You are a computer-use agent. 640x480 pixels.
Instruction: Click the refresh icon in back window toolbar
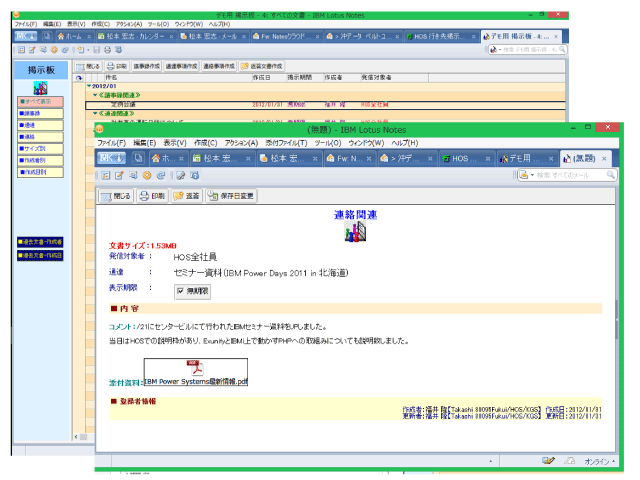pos(64,50)
